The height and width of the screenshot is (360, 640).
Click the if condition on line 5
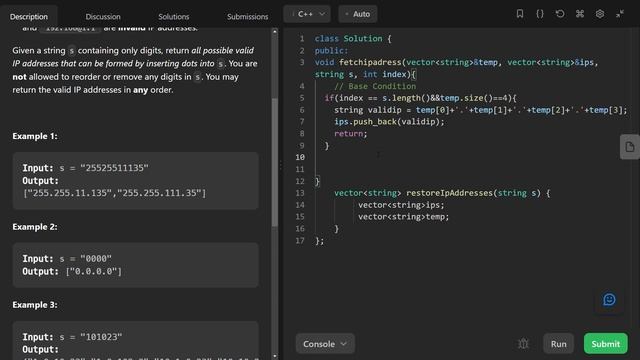420,98
